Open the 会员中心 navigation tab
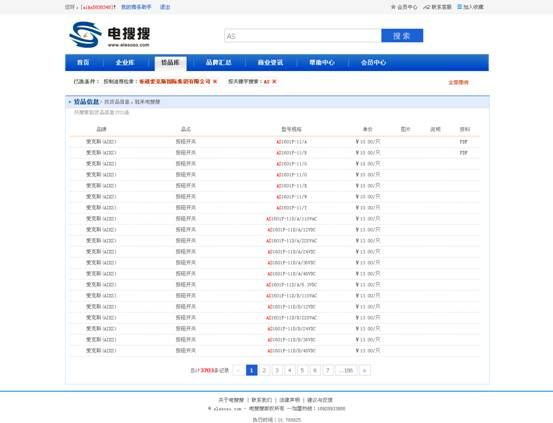This screenshot has width=553, height=423. pos(373,62)
